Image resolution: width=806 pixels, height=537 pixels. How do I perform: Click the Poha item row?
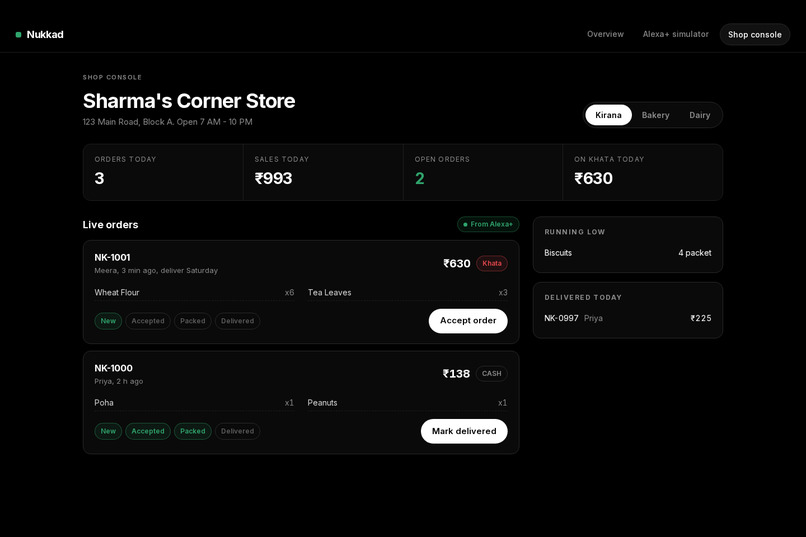[x=194, y=403]
